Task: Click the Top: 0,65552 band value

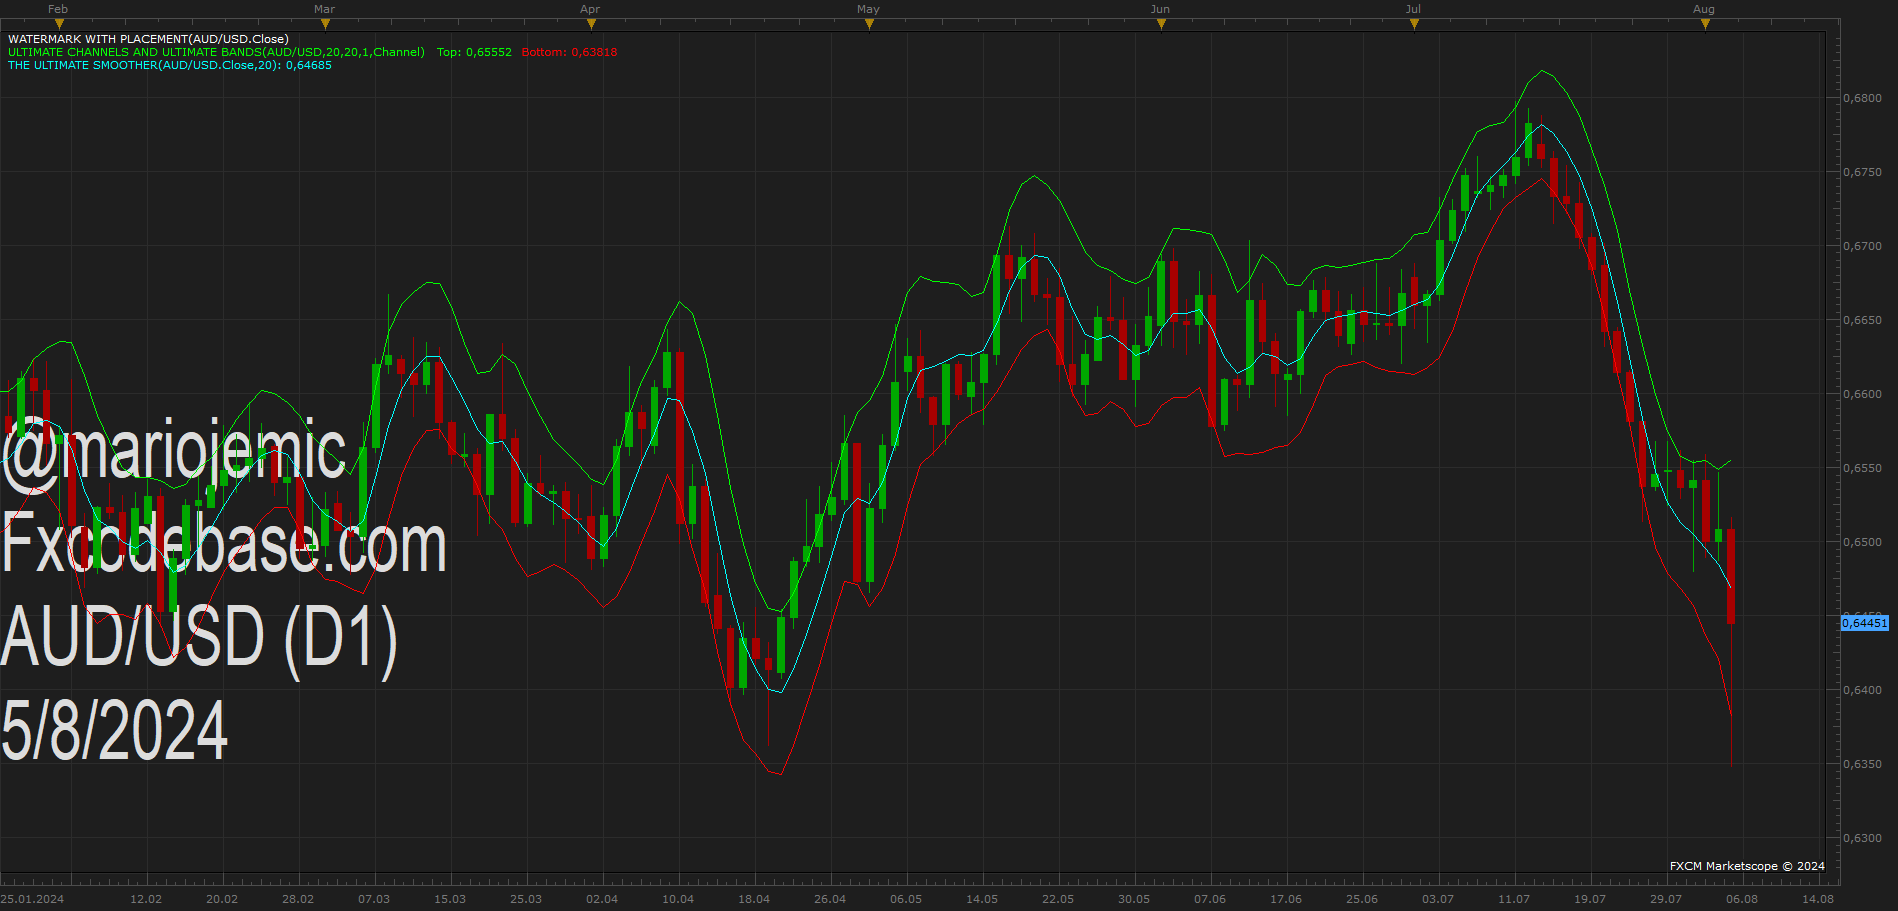Action: [474, 52]
